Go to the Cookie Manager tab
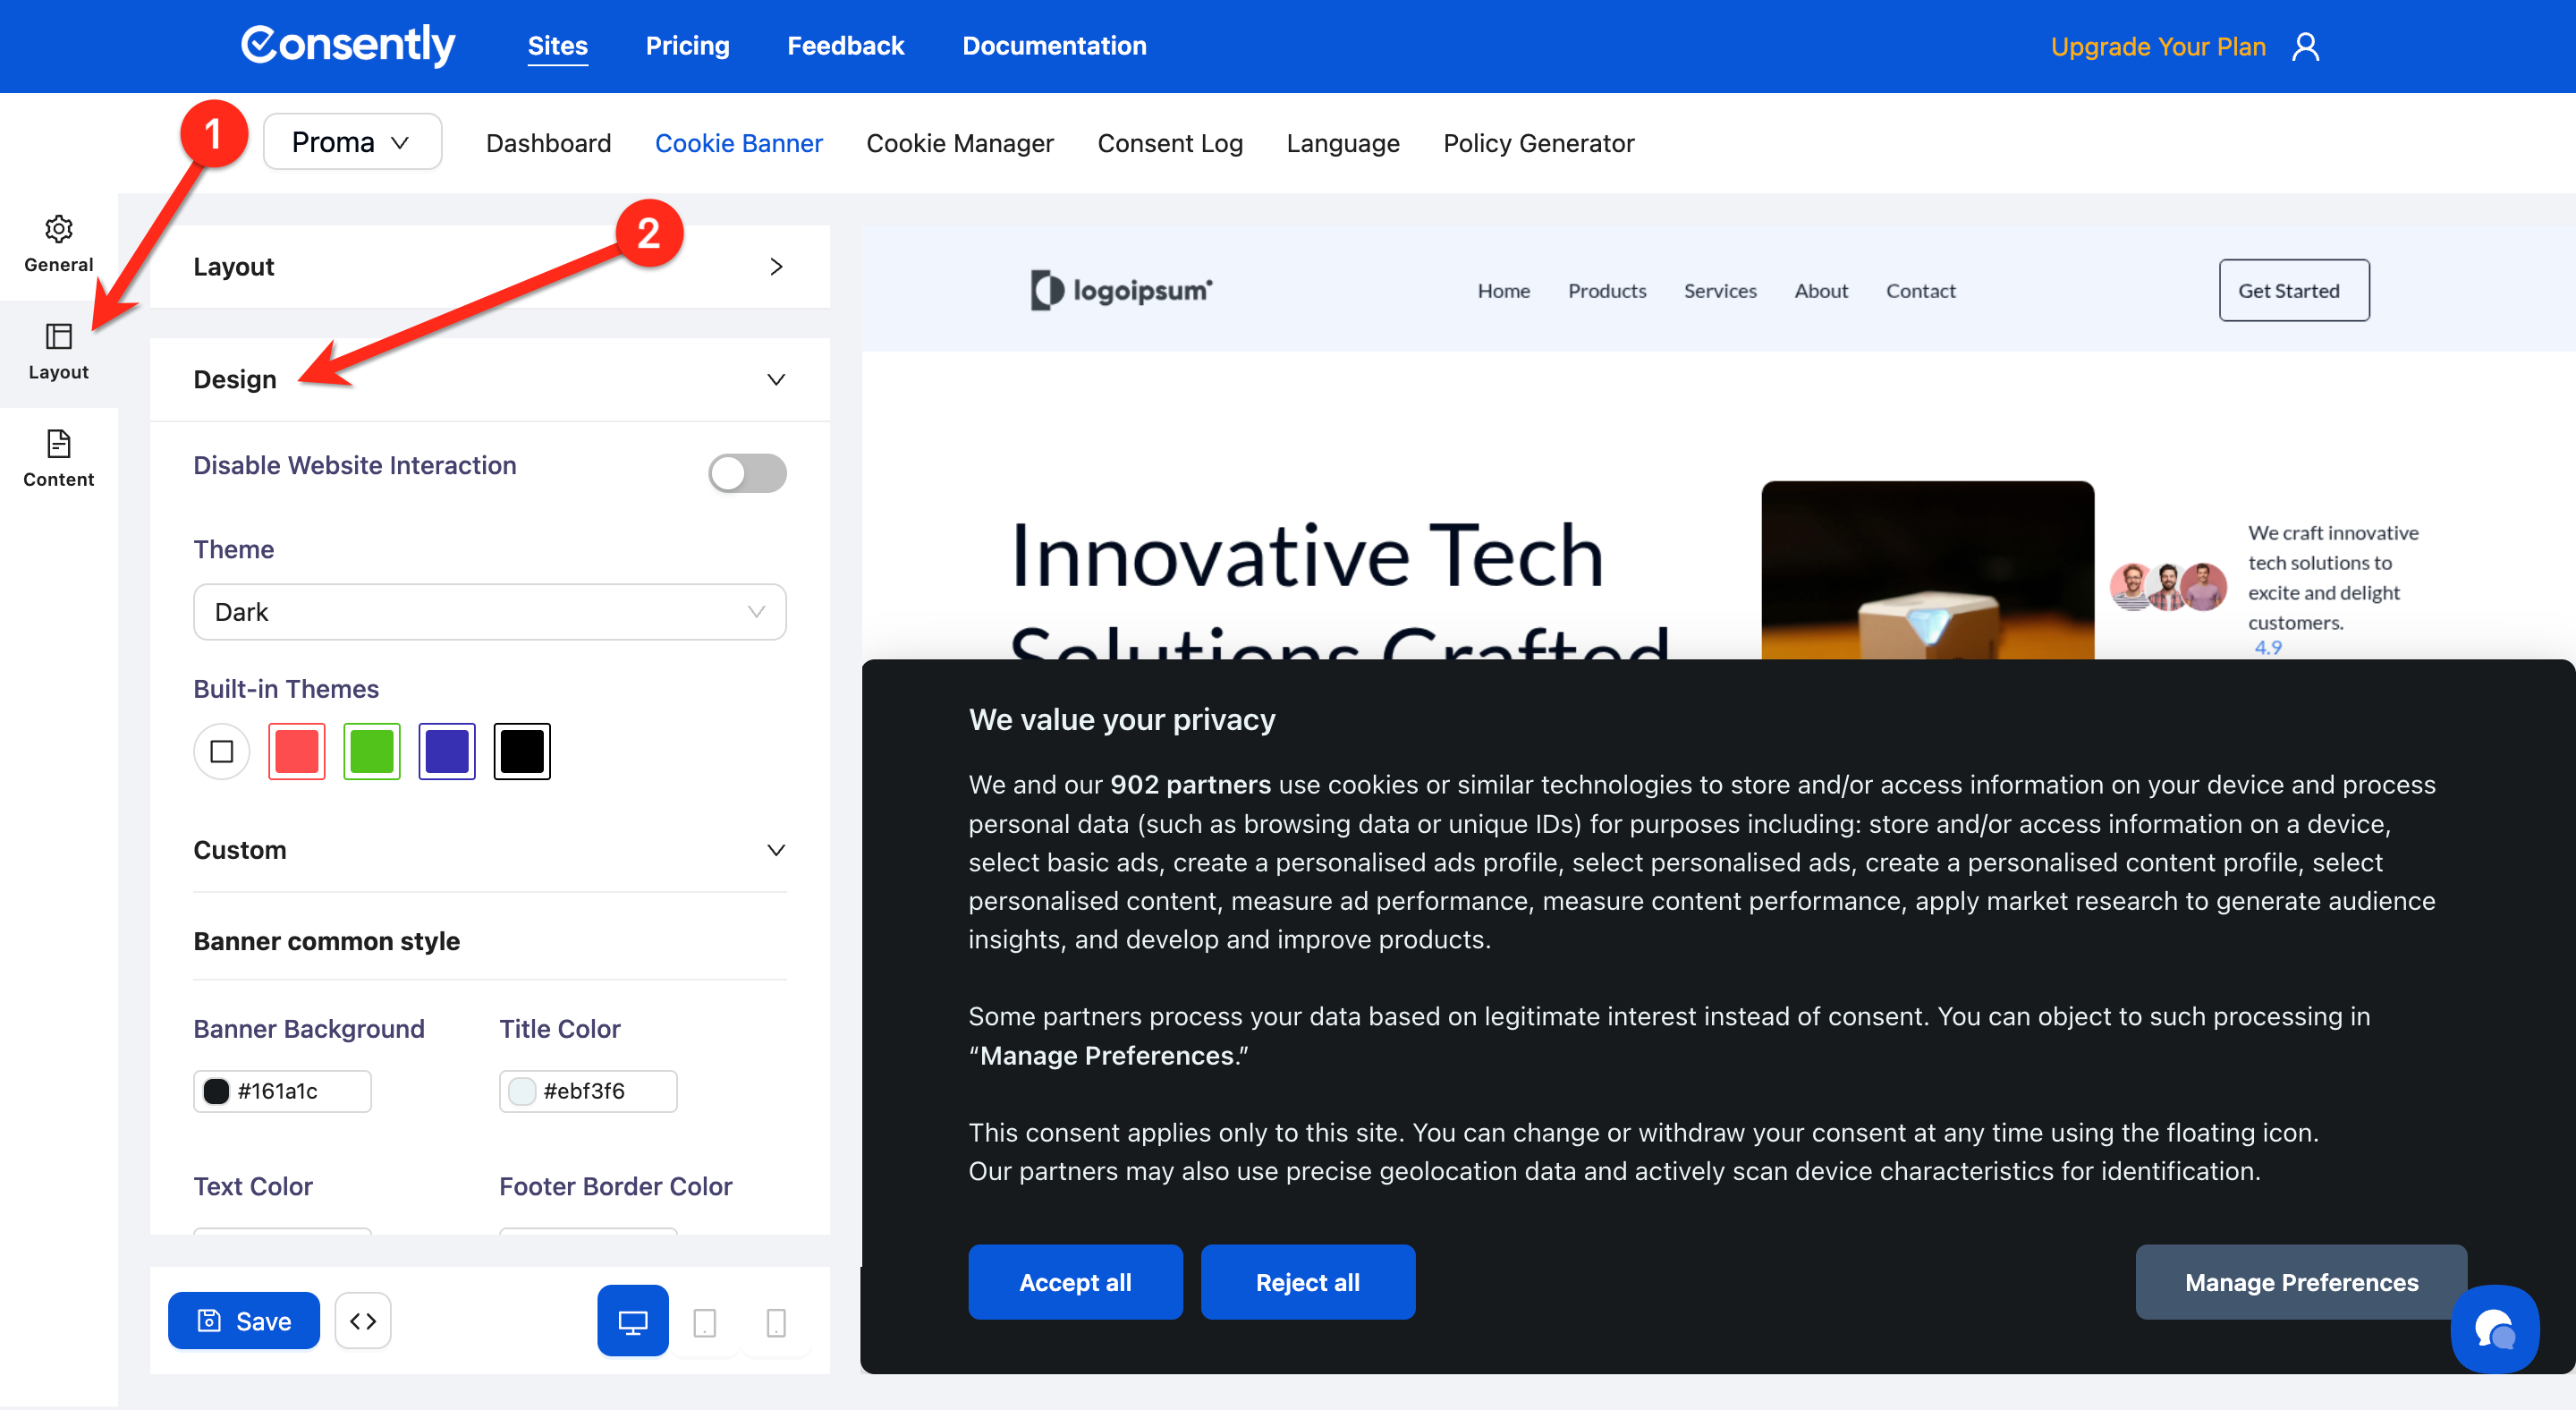Image resolution: width=2576 pixels, height=1410 pixels. [x=959, y=143]
